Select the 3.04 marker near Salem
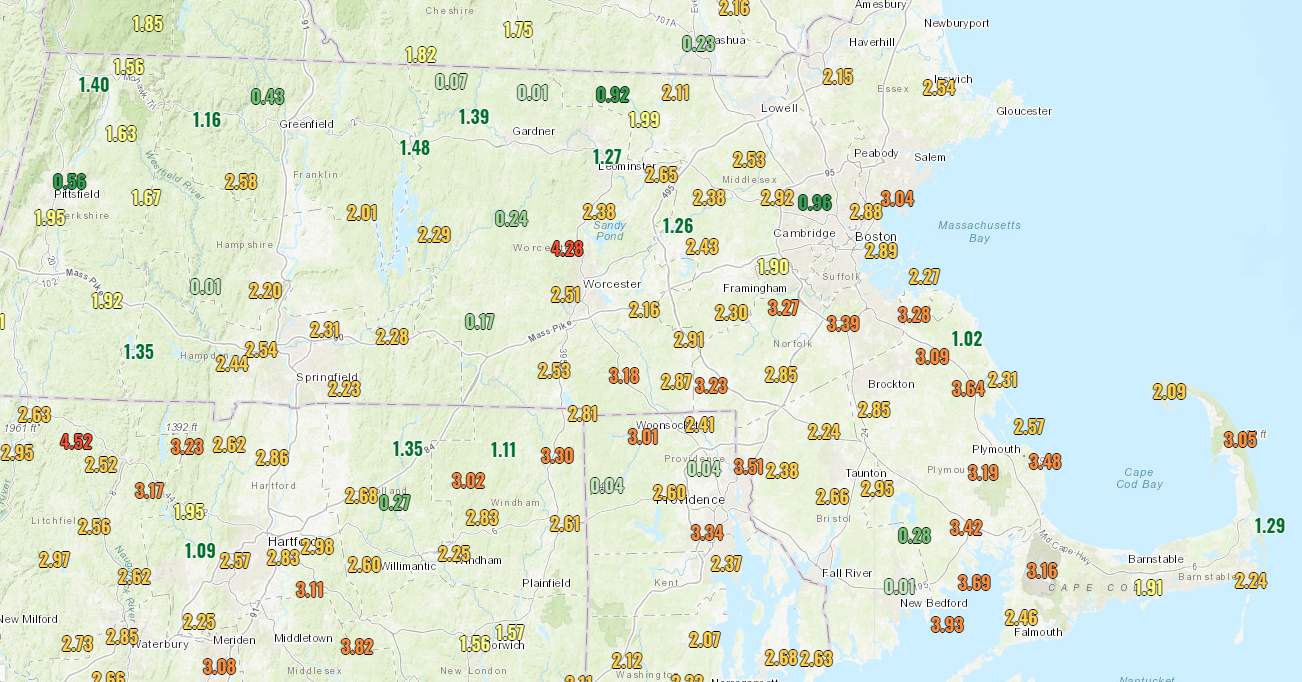The image size is (1302, 682). point(897,198)
